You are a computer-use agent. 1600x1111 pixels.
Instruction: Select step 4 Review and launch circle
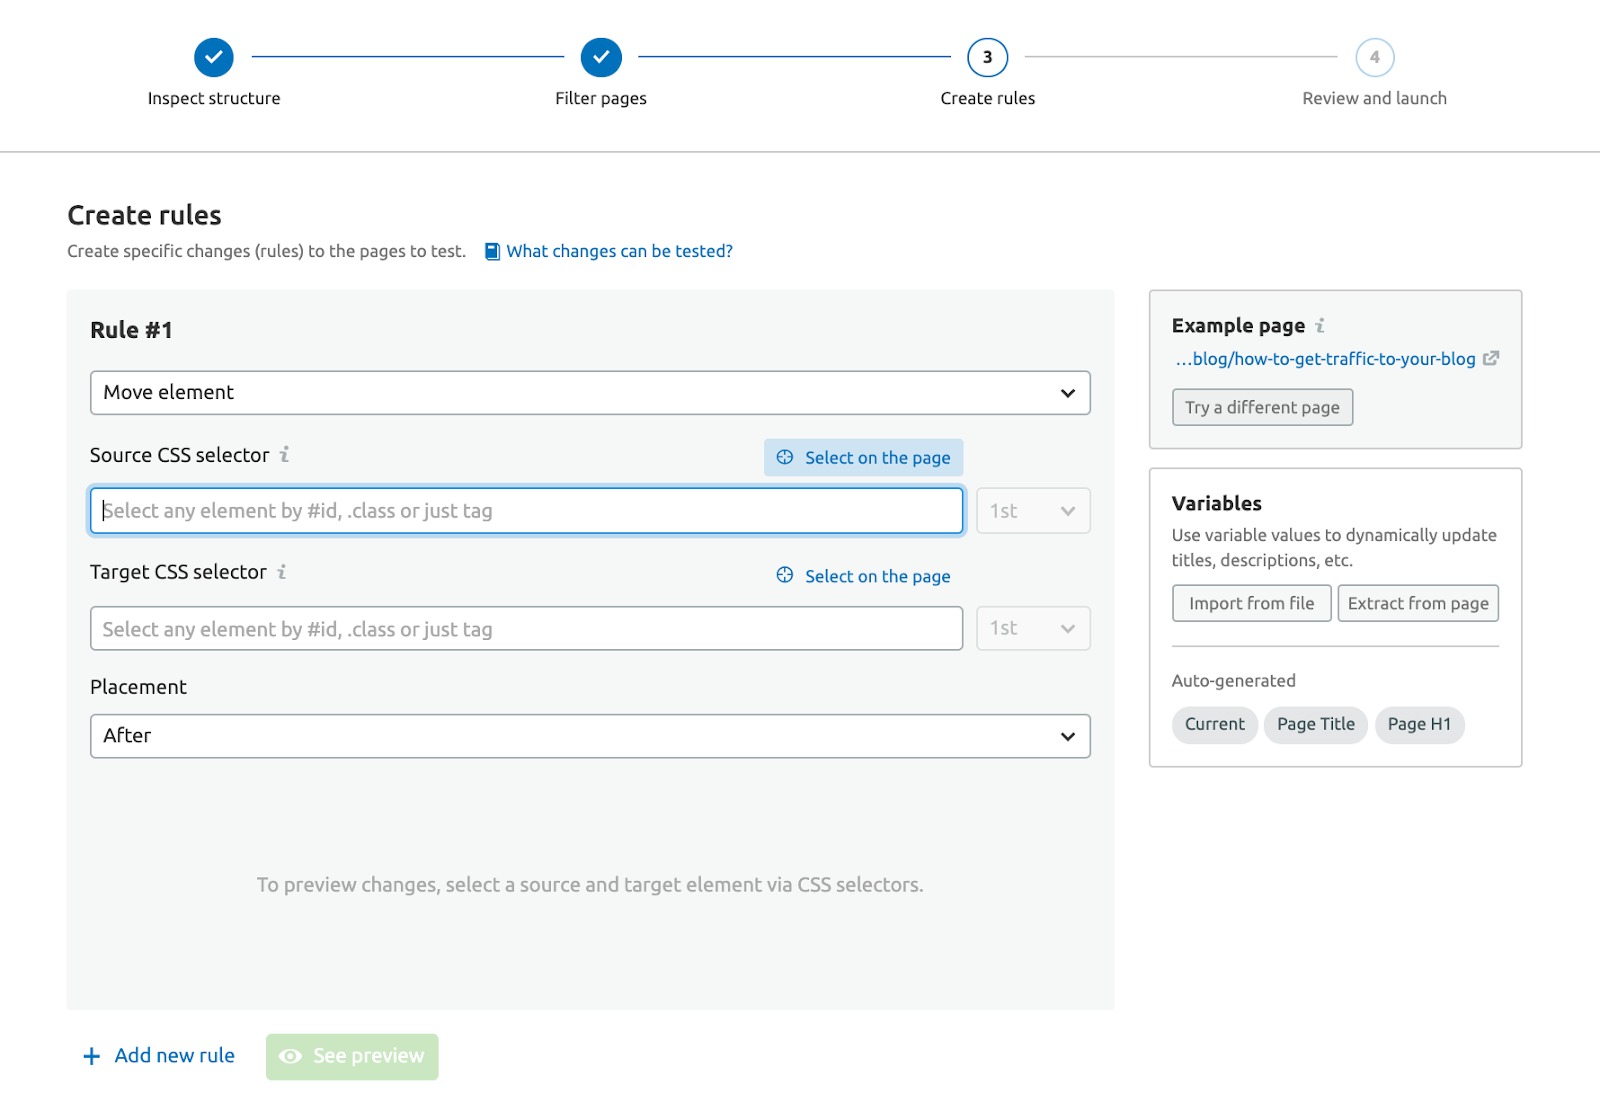1374,57
